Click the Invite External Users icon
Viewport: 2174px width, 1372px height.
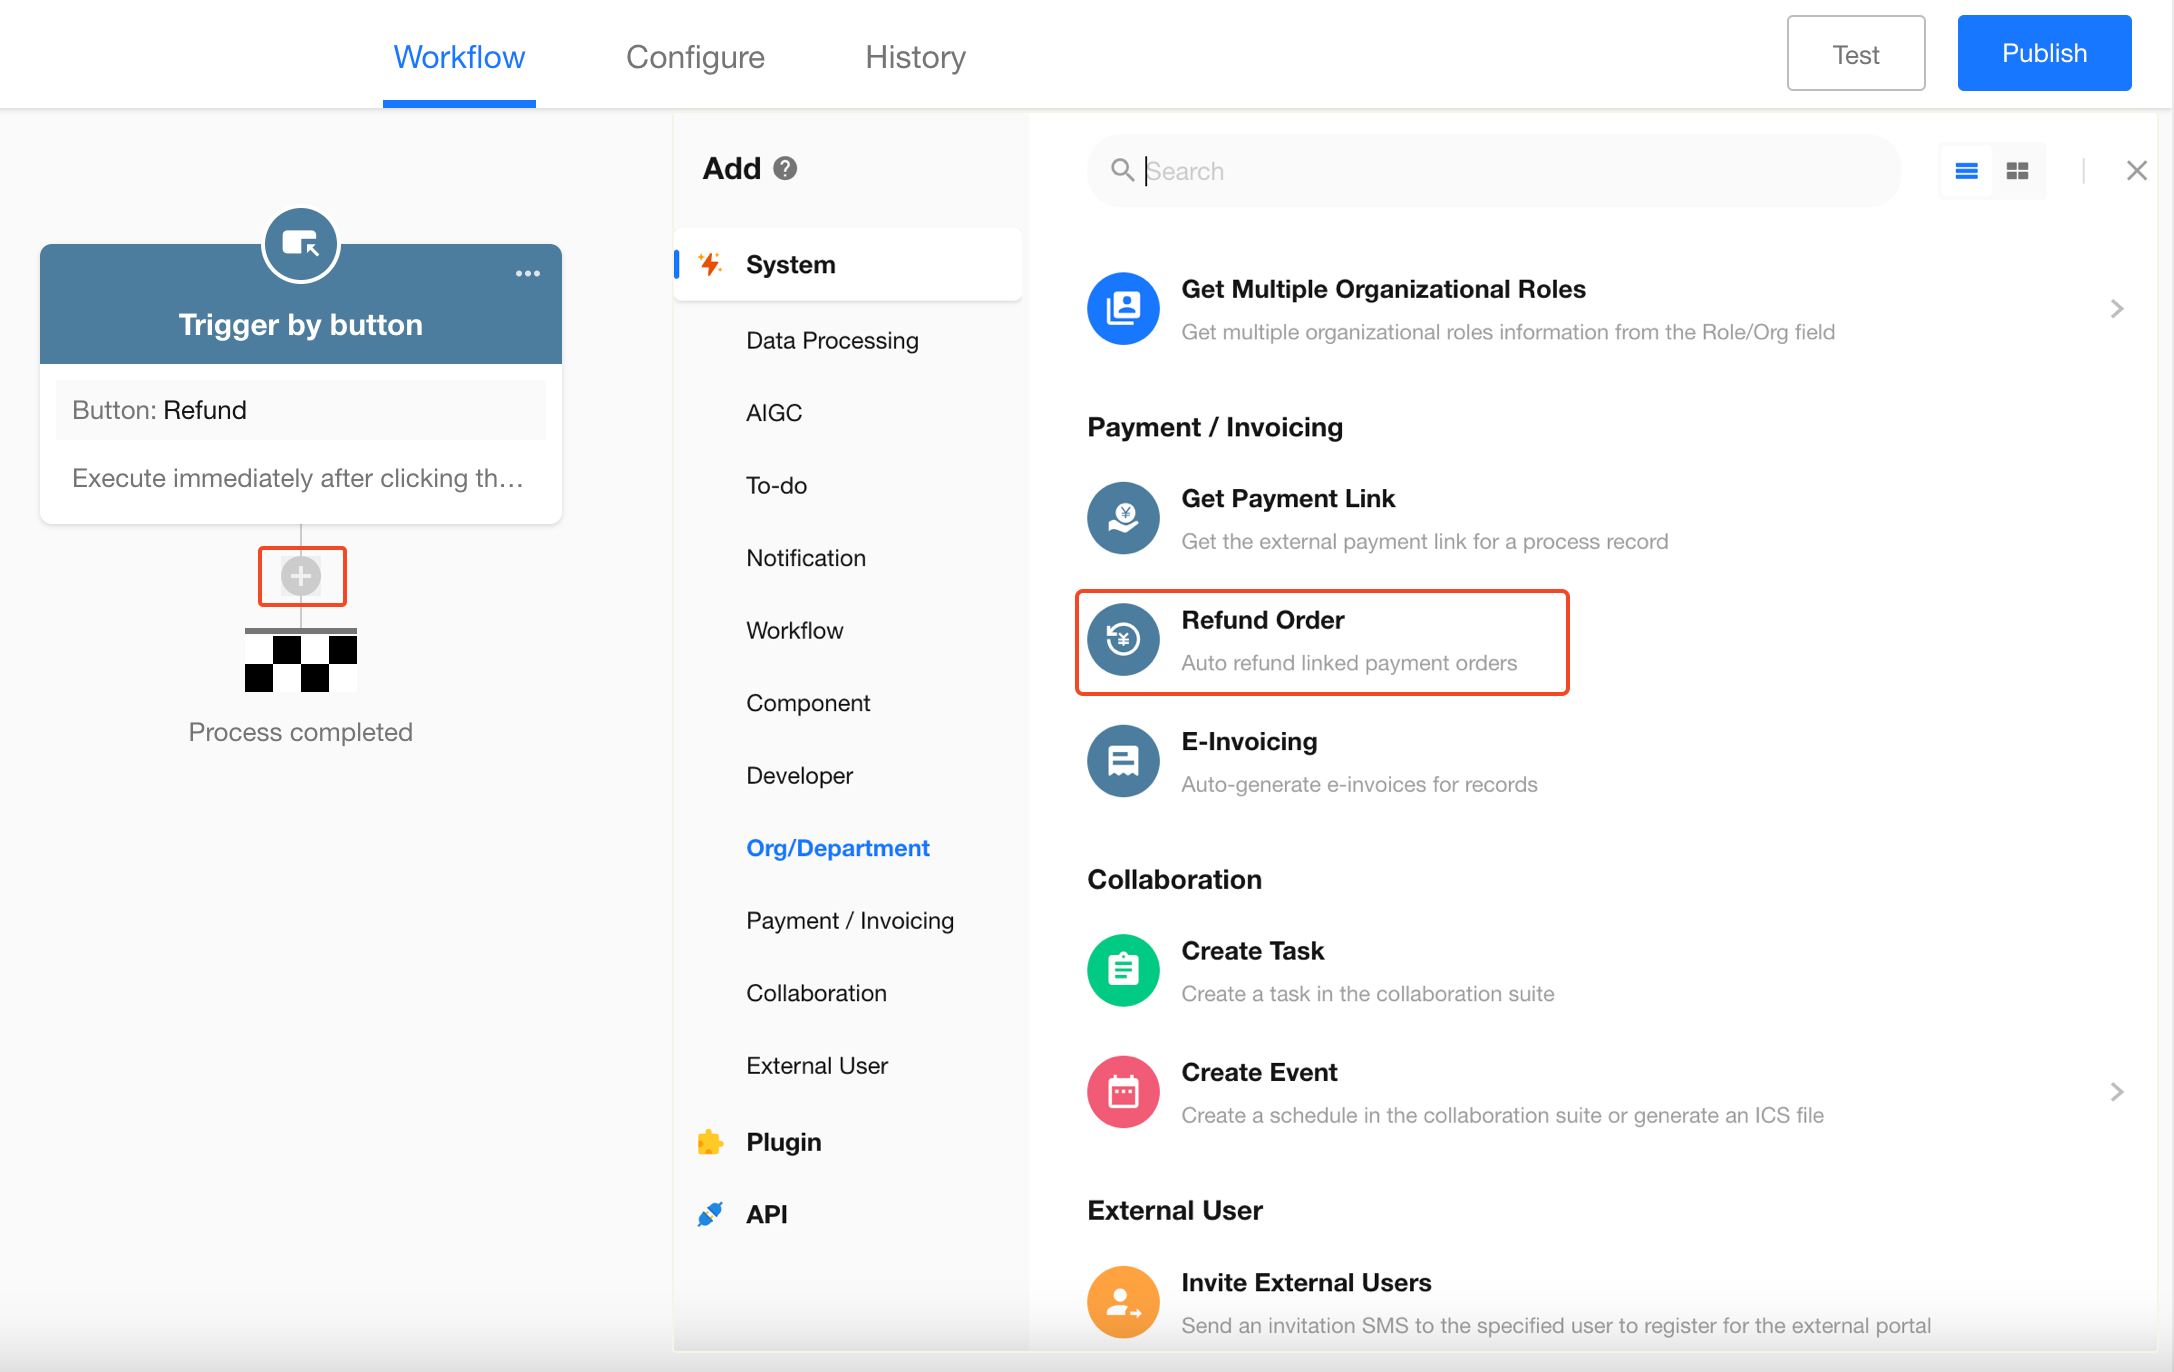point(1123,1302)
